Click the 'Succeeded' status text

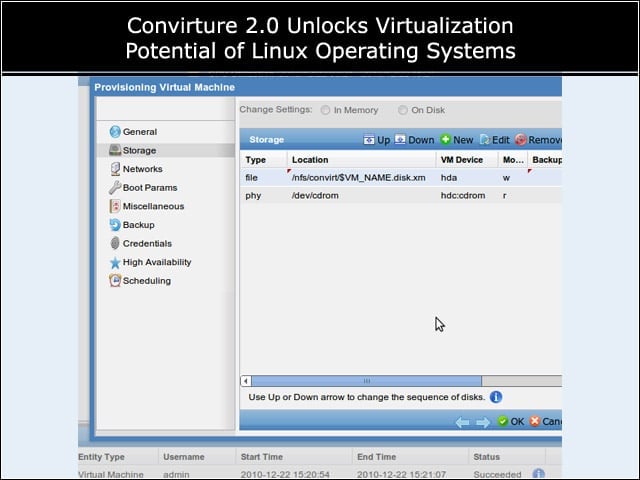tap(497, 475)
